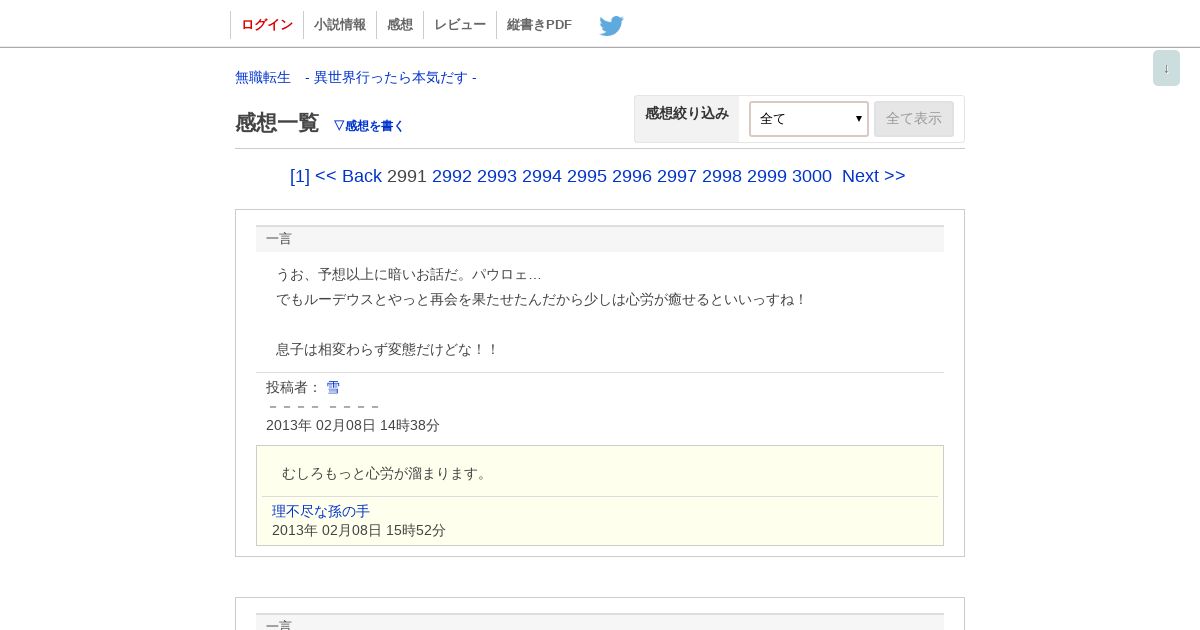Open the 小説情報 menu item
Screen dimensions: 1200x630
(340, 25)
